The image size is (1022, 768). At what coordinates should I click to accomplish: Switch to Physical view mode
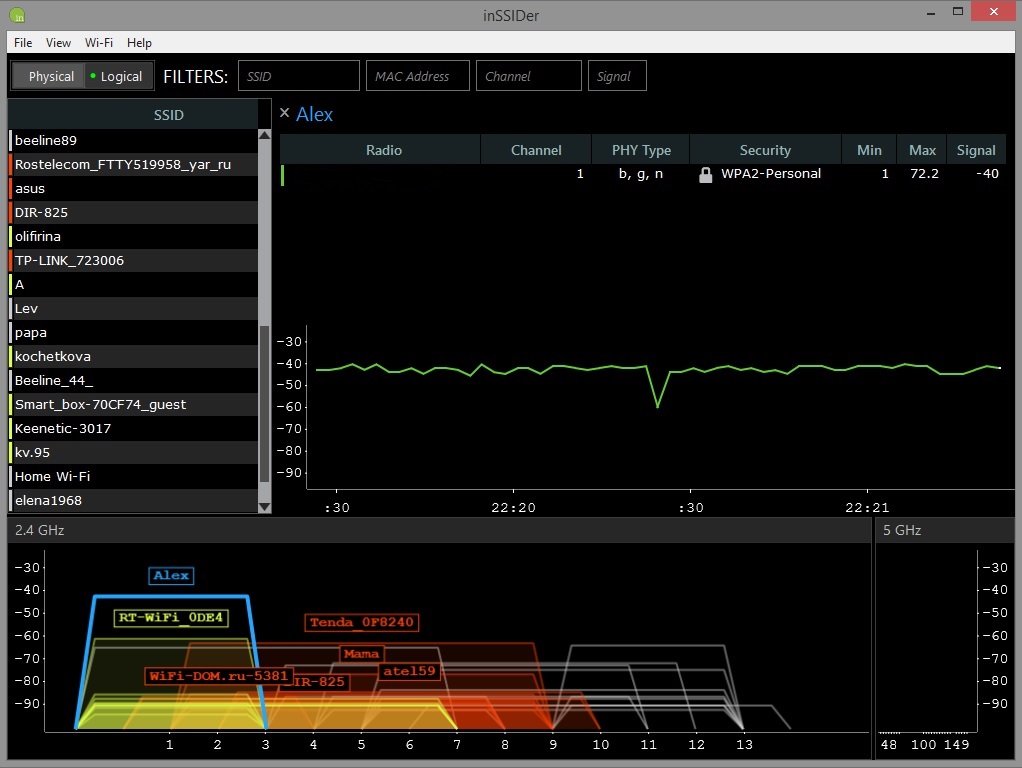click(x=50, y=76)
